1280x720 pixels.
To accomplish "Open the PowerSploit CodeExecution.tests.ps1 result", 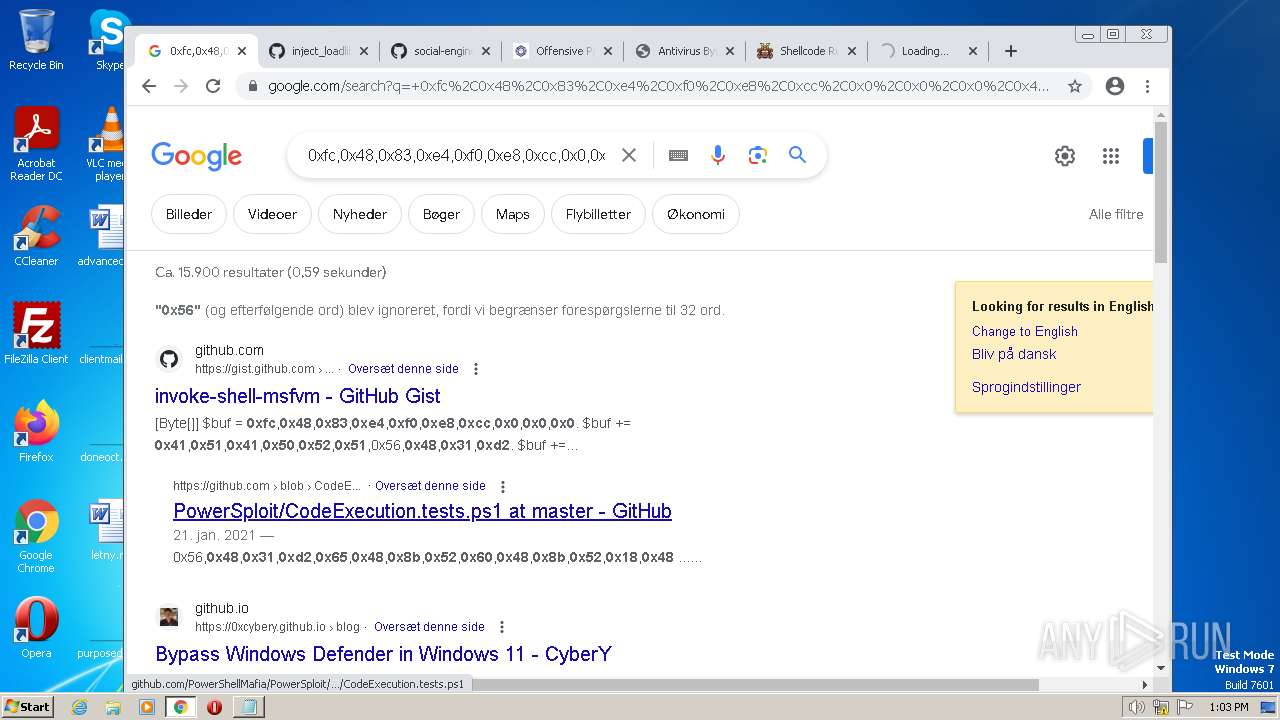I will pos(422,511).
